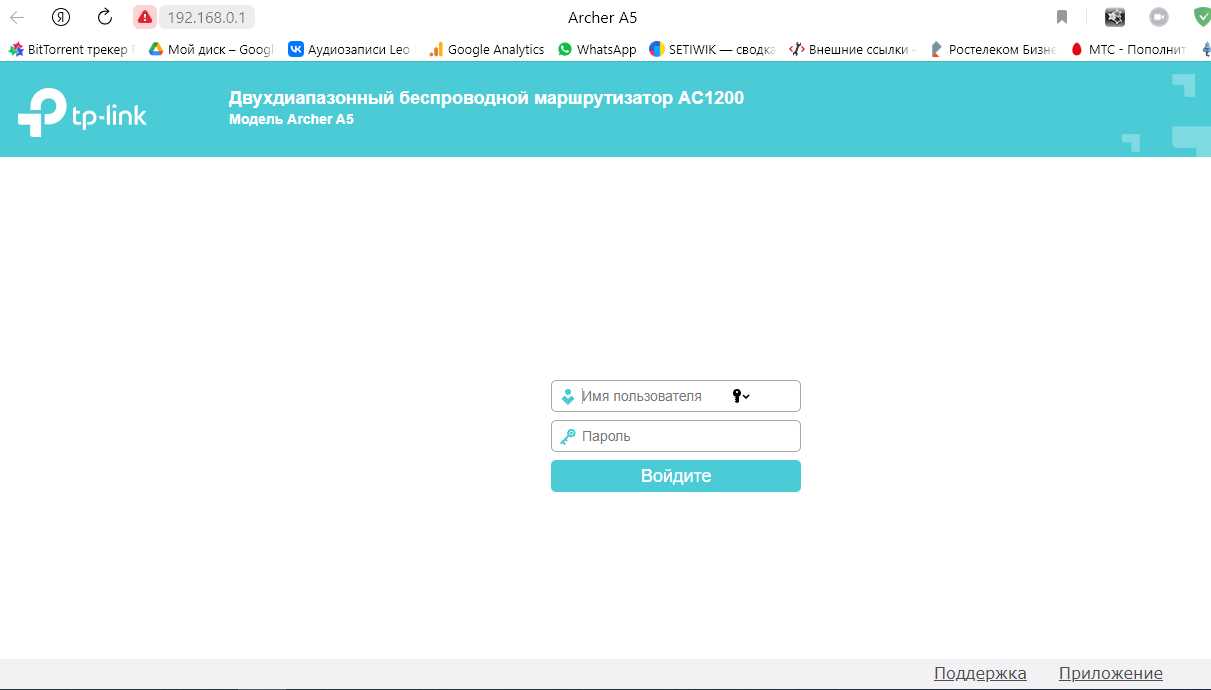
Task: Click the user icon in the username field
Action: [568, 396]
